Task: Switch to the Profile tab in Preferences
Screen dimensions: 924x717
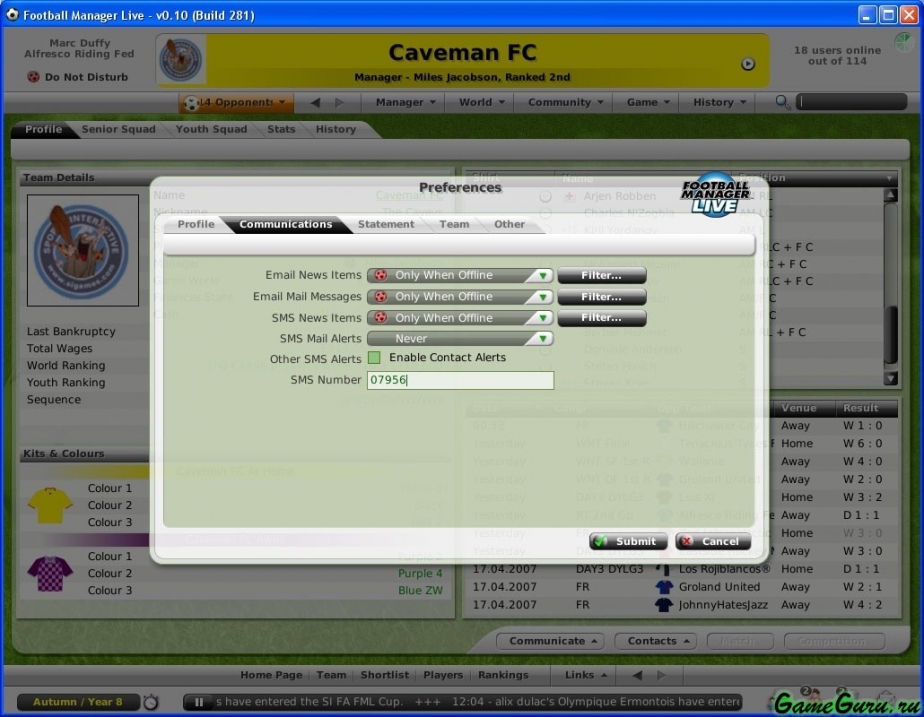Action: click(x=196, y=224)
